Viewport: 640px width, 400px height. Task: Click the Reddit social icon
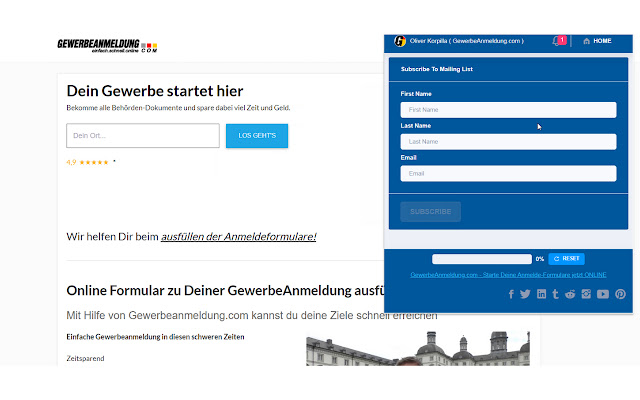click(570, 294)
